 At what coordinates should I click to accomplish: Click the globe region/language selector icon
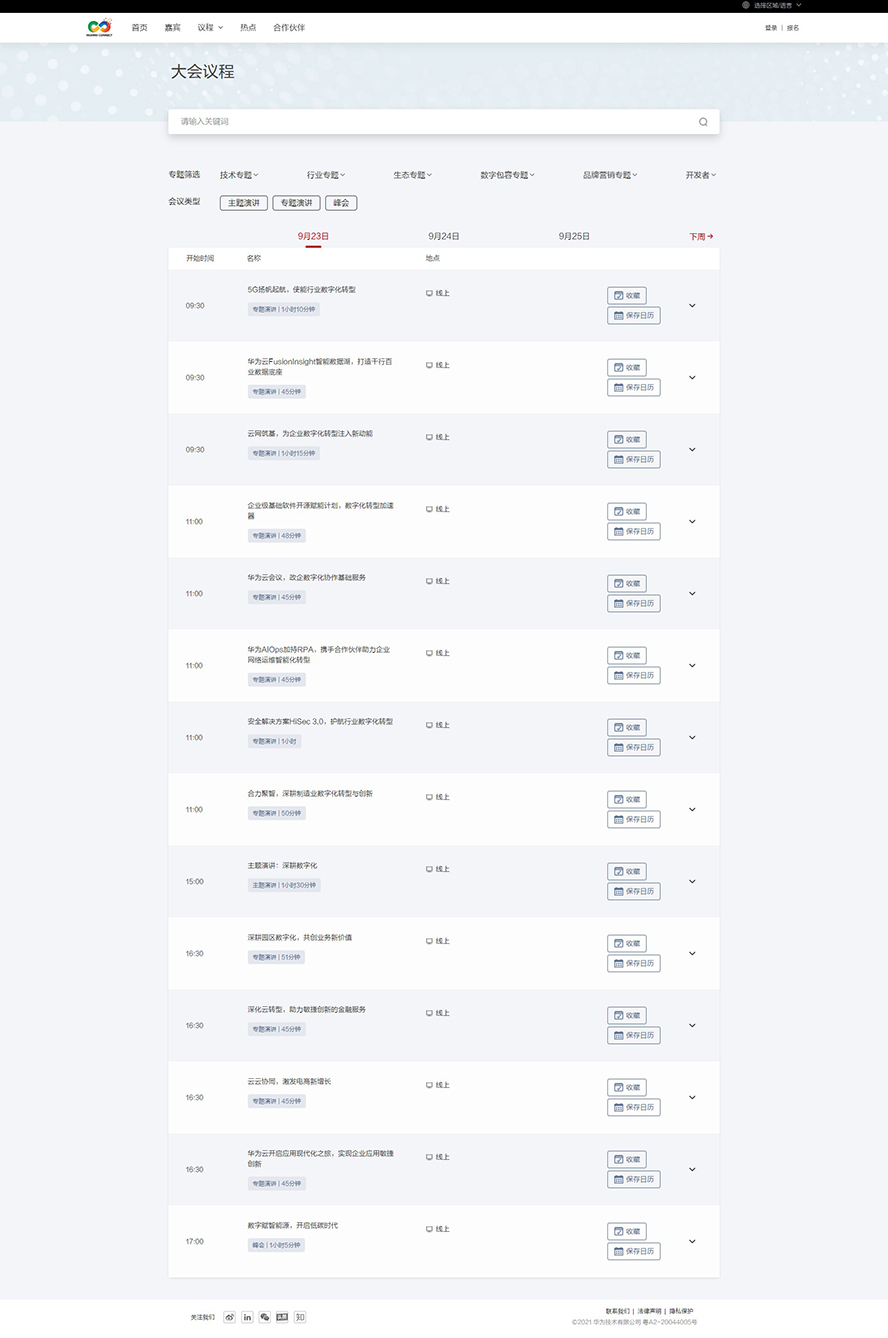tap(746, 5)
